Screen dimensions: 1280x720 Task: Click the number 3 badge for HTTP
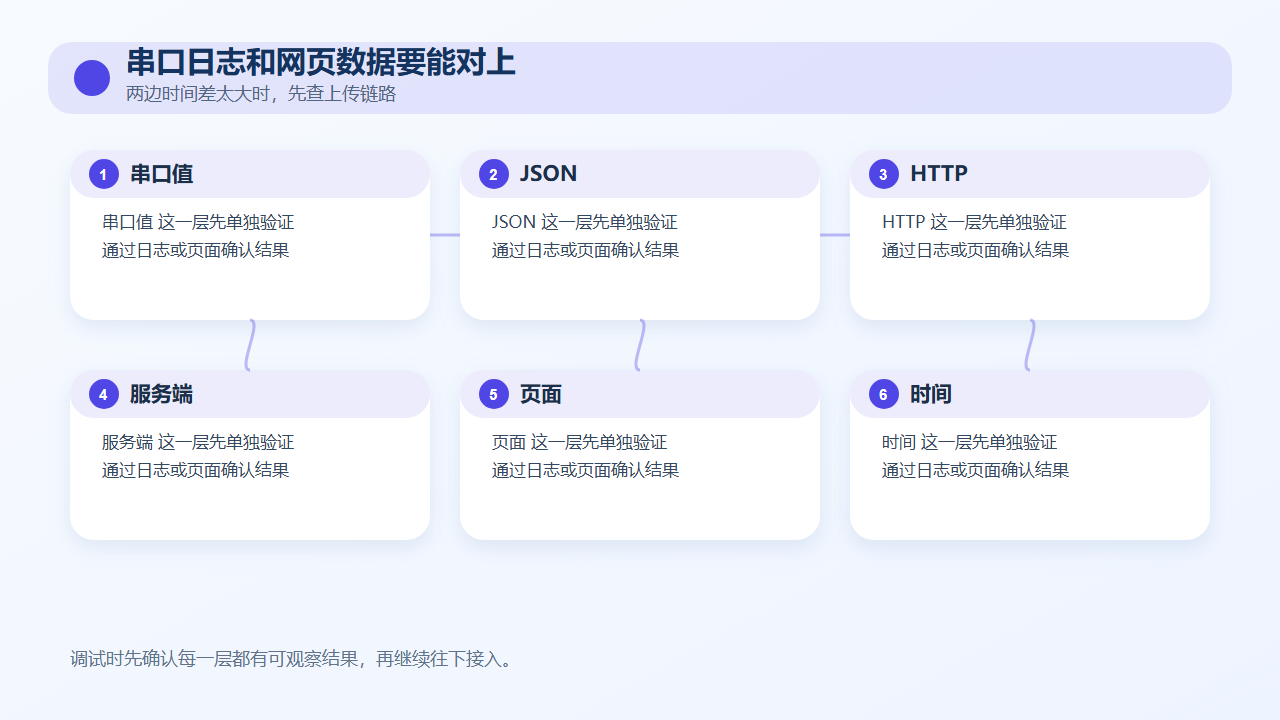884,174
